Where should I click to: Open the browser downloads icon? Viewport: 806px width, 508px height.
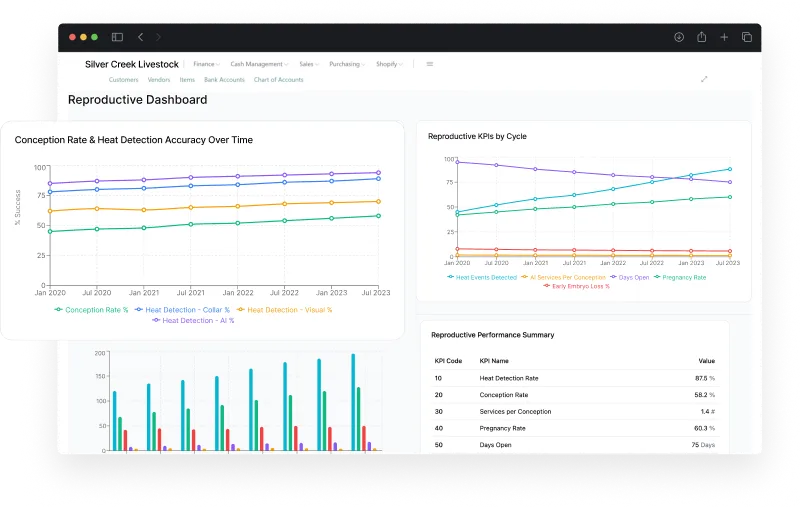pyautogui.click(x=678, y=37)
